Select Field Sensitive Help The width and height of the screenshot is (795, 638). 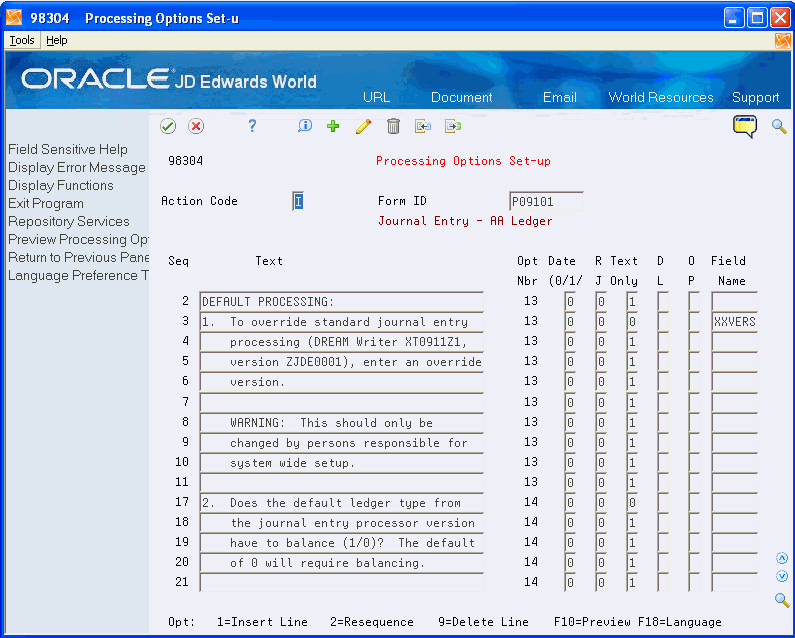click(68, 150)
